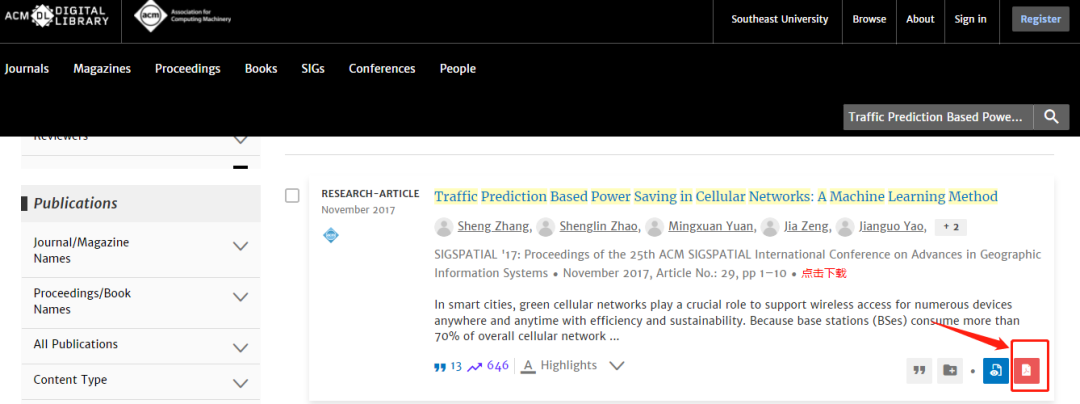Viewport: 1080px width, 404px height.
Task: Click the red PDF download icon
Action: point(1026,371)
